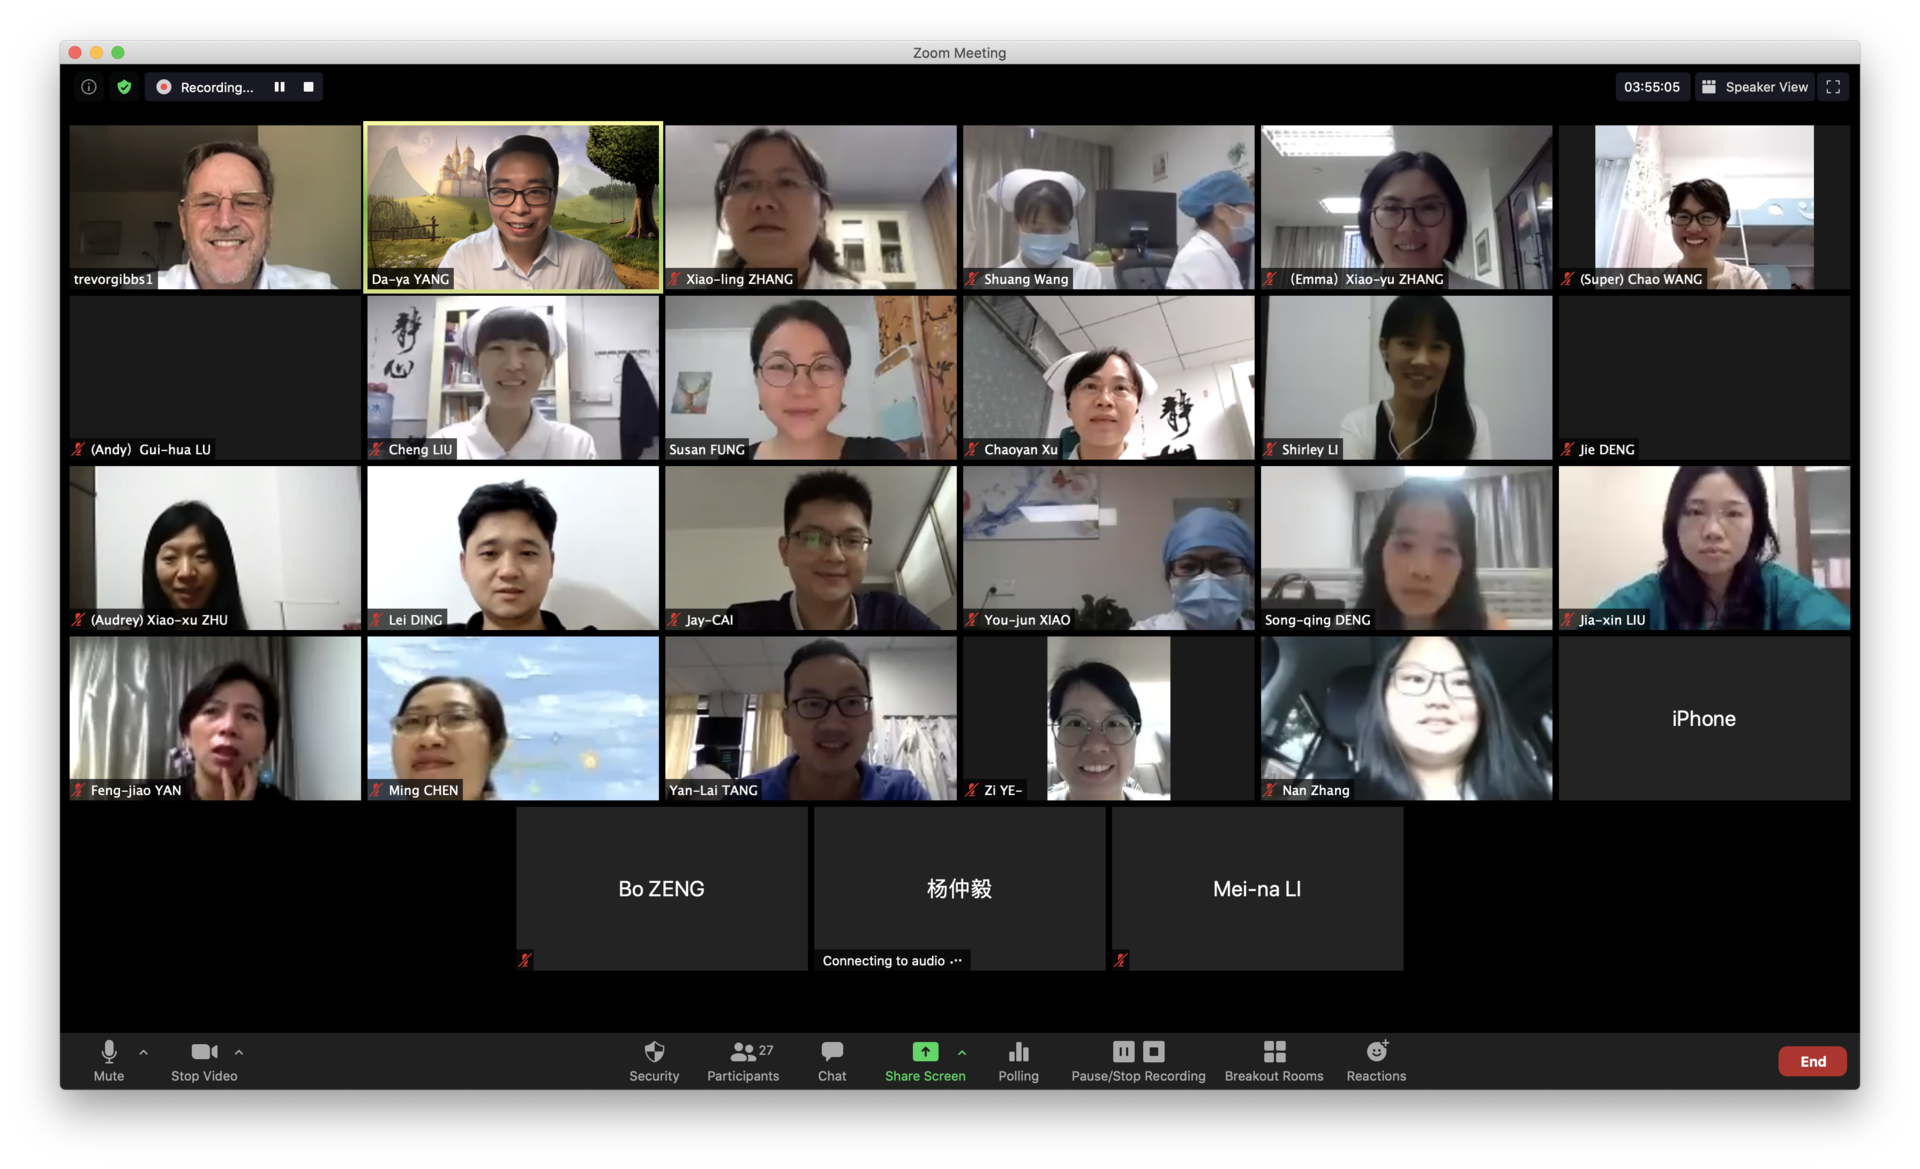Click the red Recording indicator label

click(x=217, y=87)
